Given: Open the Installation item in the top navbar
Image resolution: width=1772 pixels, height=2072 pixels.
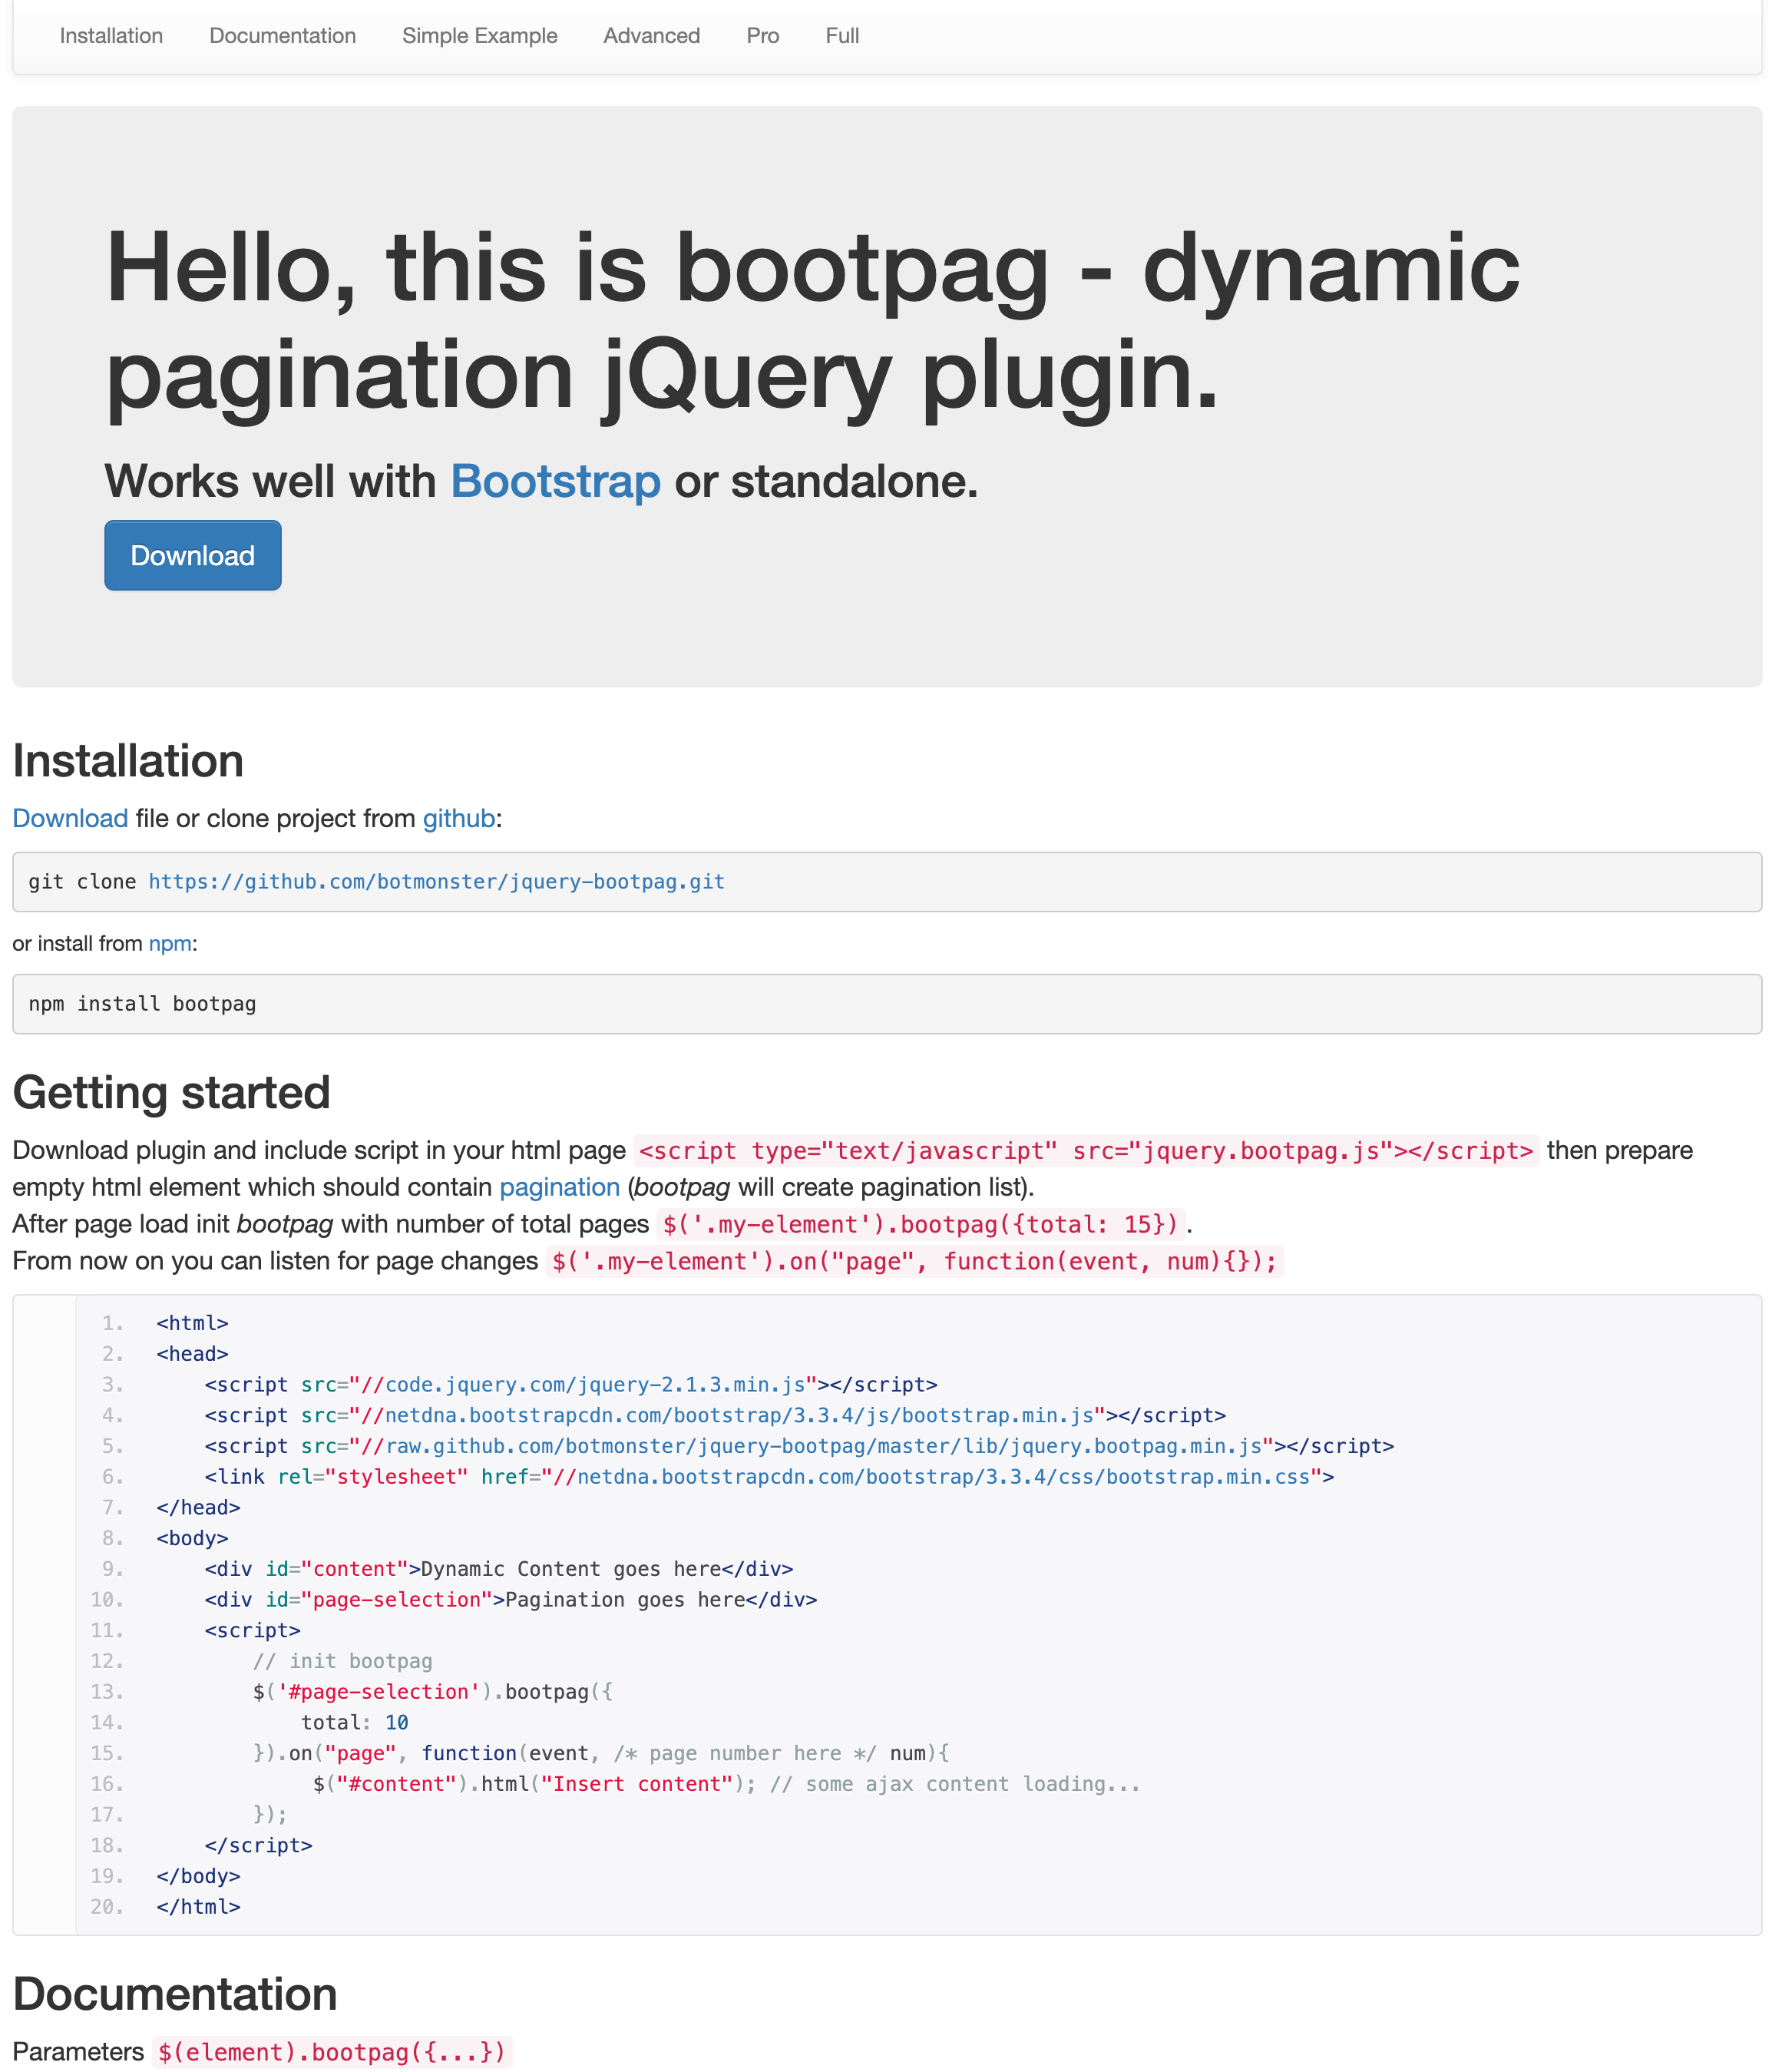Looking at the screenshot, I should [x=111, y=36].
